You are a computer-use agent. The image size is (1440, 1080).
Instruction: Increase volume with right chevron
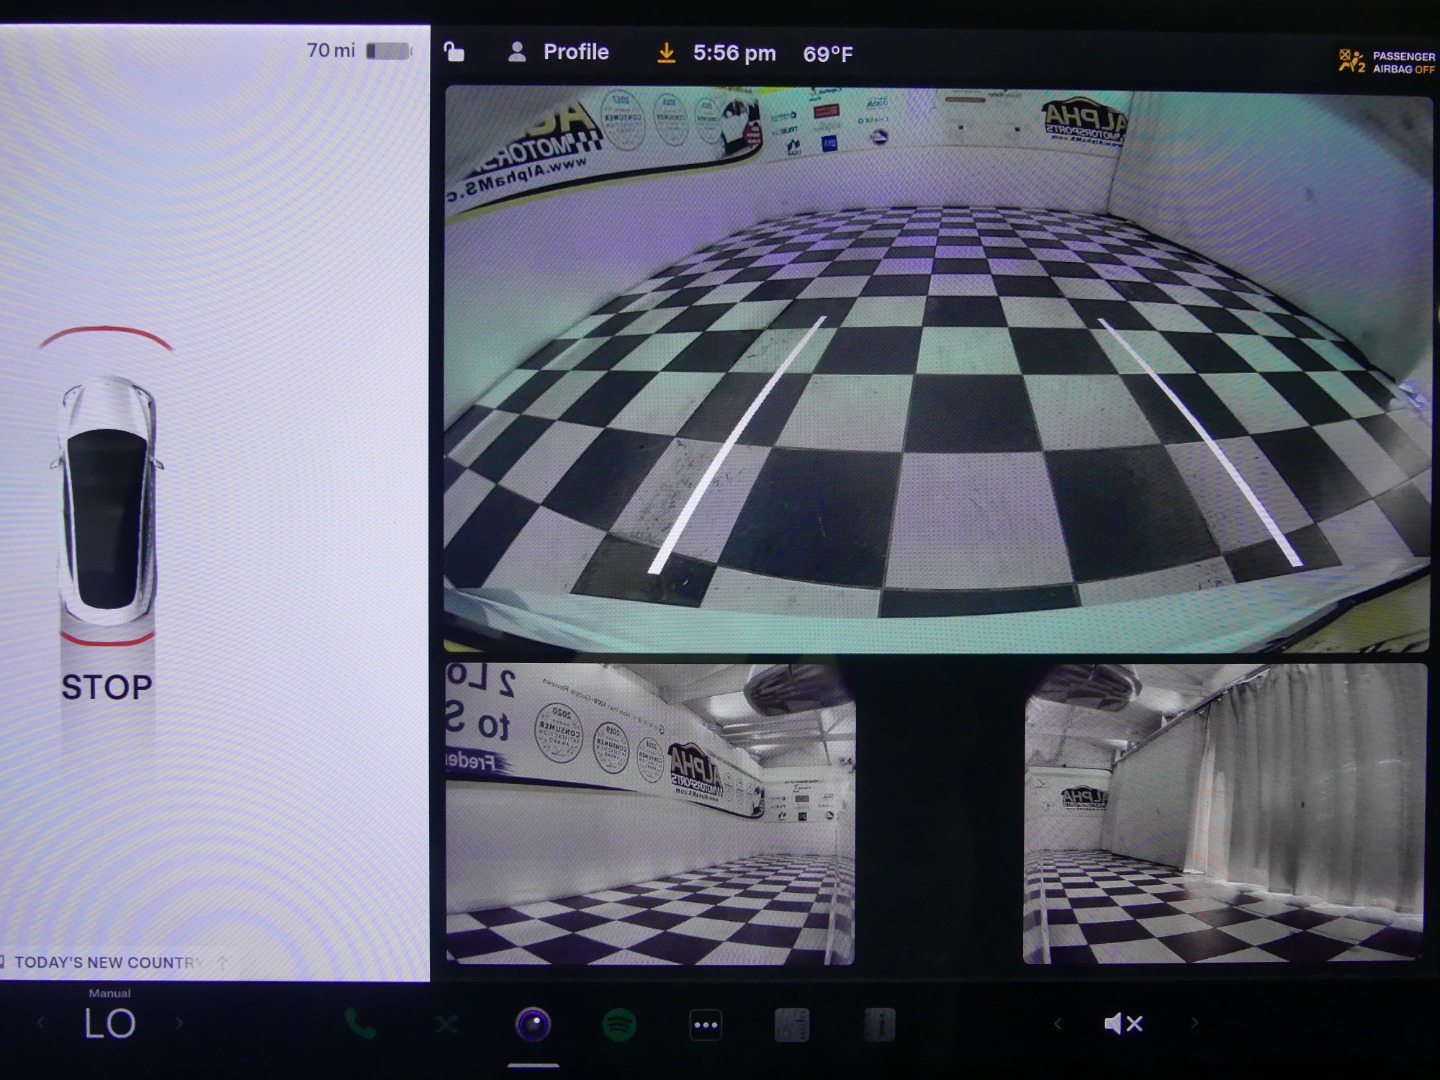click(1194, 1023)
